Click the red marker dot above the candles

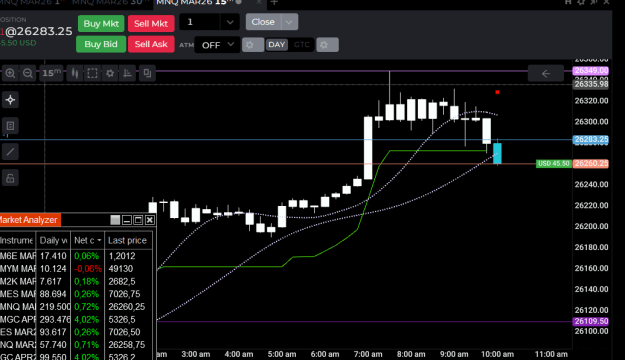coord(497,92)
